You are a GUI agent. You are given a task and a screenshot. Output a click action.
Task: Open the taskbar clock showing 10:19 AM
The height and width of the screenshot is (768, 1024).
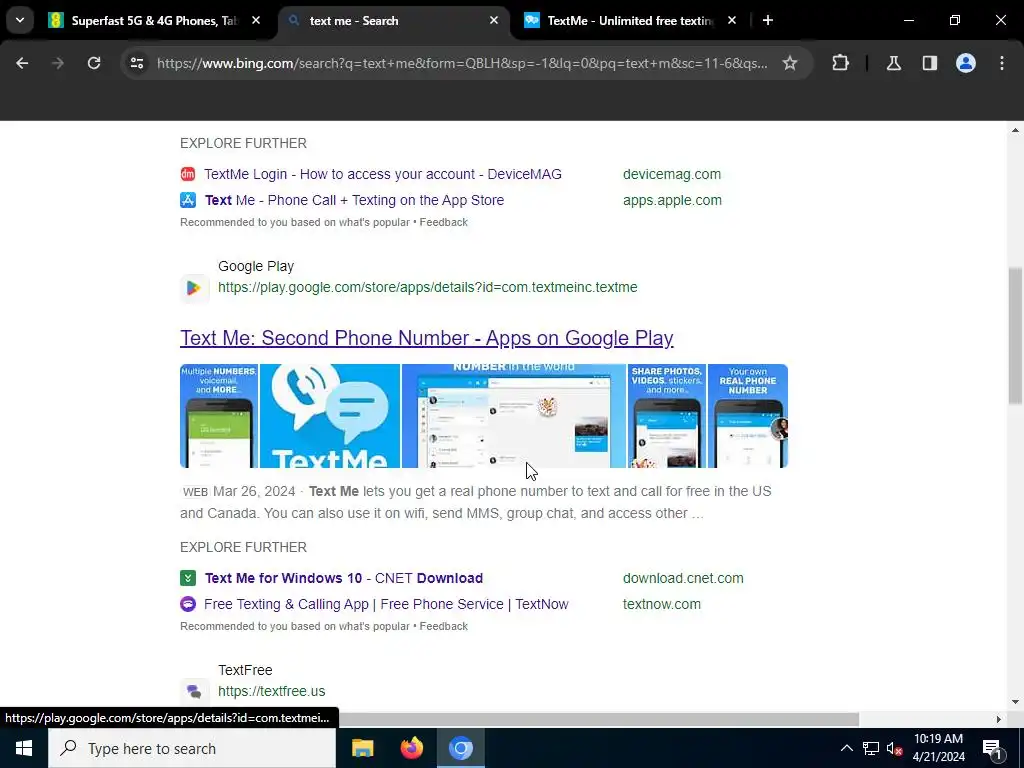(938, 748)
